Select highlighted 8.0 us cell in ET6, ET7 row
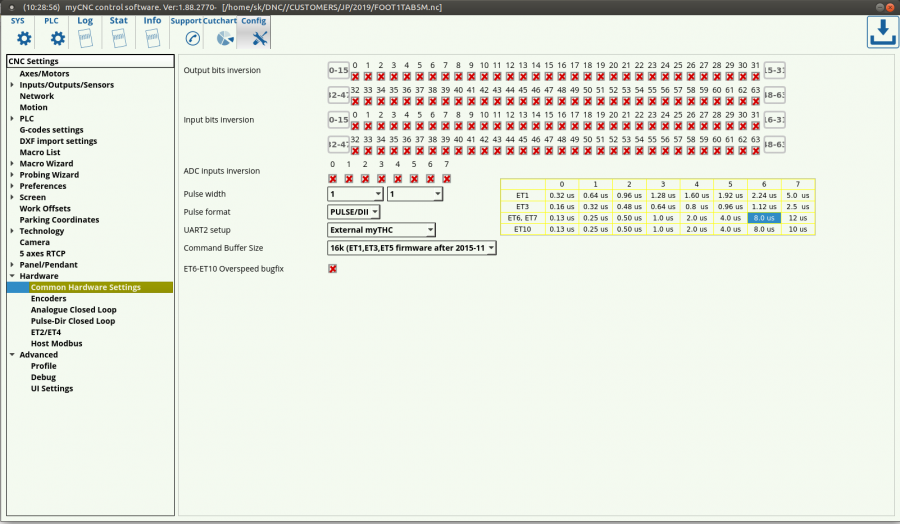900x524 pixels. pyautogui.click(x=764, y=218)
